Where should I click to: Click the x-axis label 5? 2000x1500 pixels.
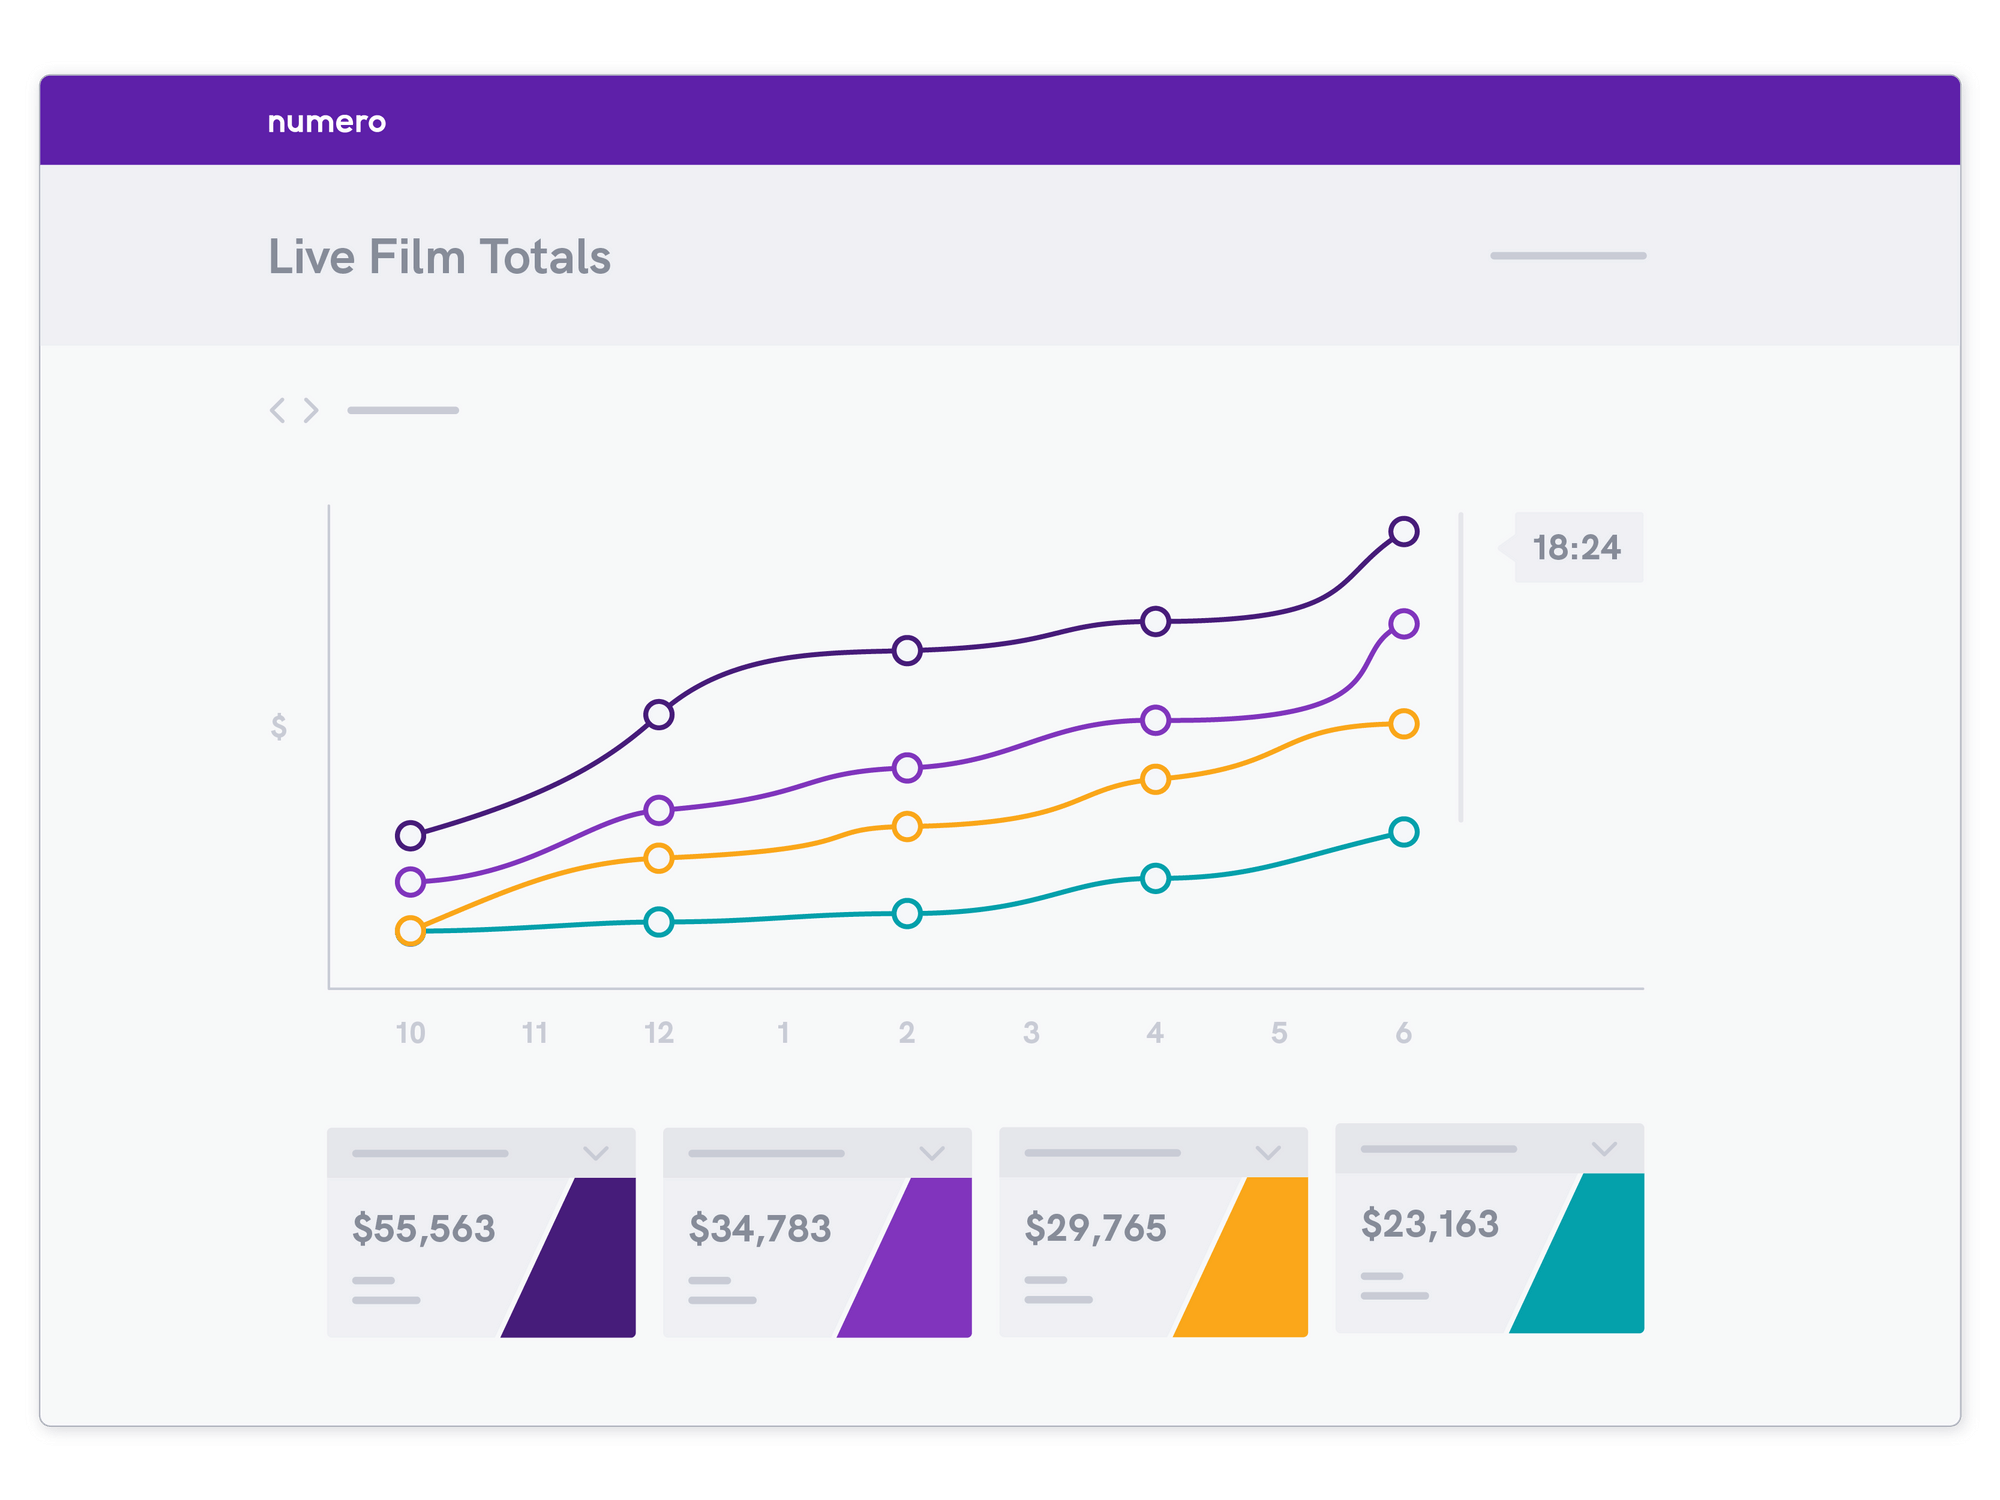pyautogui.click(x=1279, y=1033)
